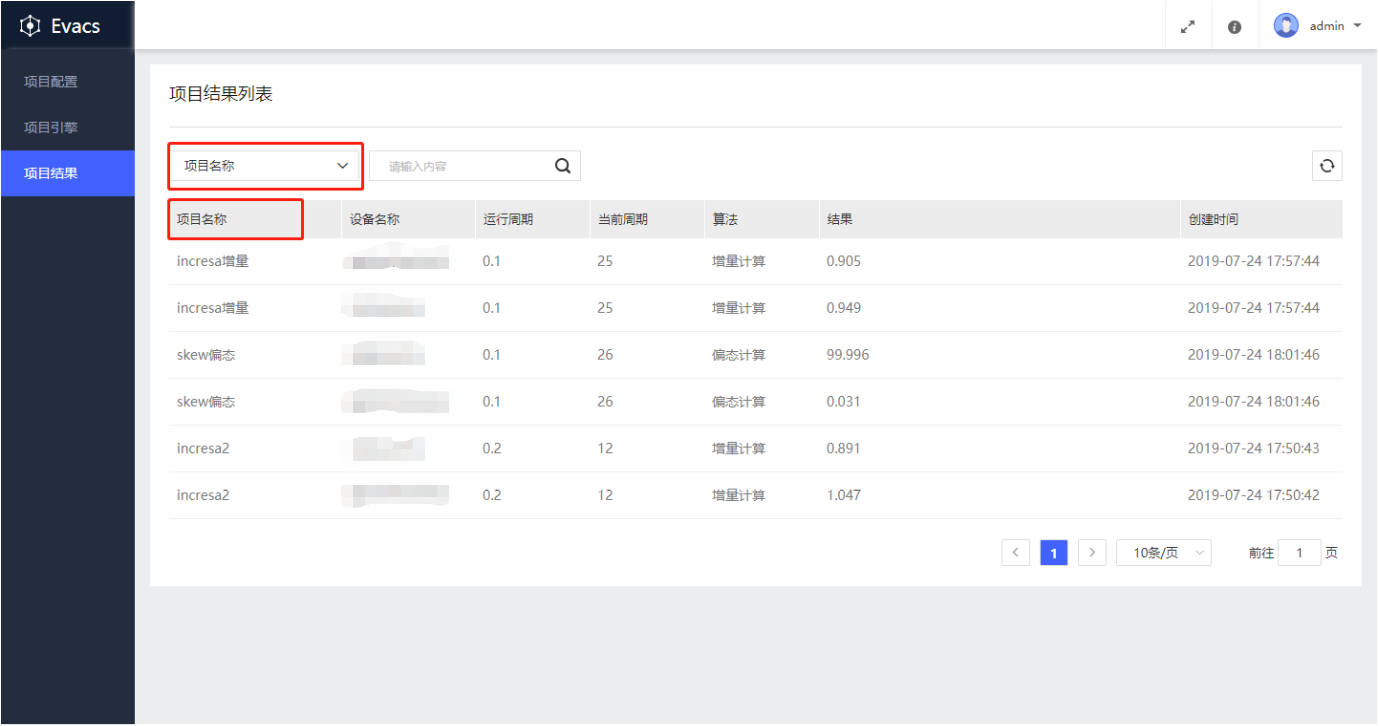The height and width of the screenshot is (726, 1379).
Task: Focus the 请输入内容 search field
Action: pyautogui.click(x=460, y=166)
